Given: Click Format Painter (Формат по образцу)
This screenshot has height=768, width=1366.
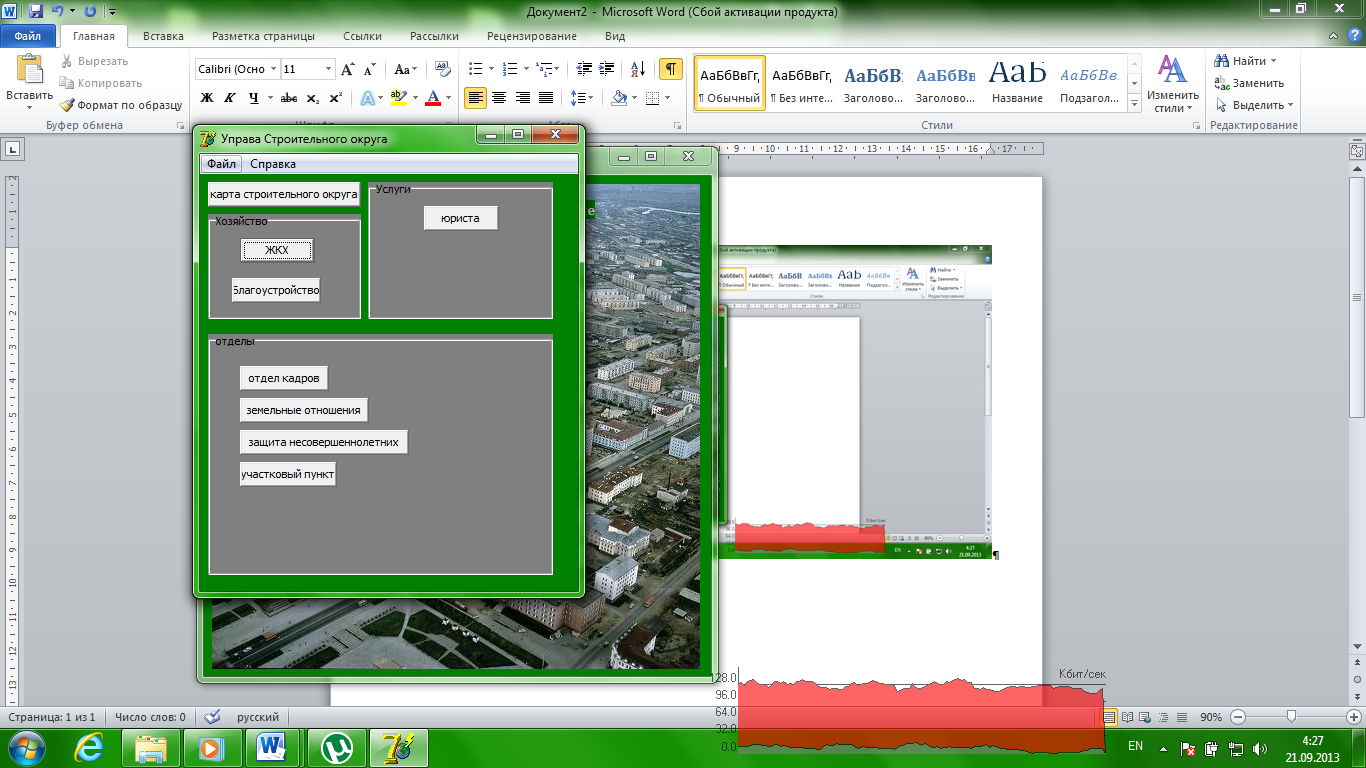Looking at the screenshot, I should pyautogui.click(x=121, y=105).
